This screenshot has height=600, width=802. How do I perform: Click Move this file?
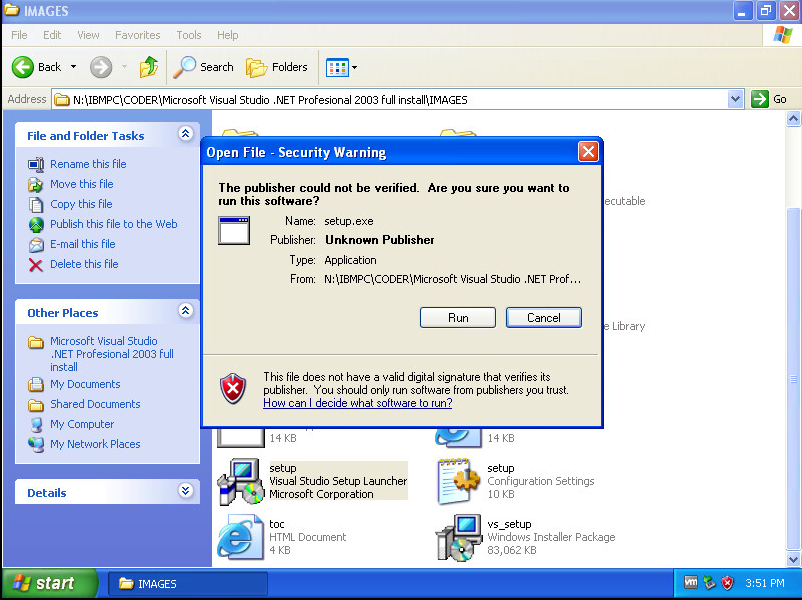point(81,184)
